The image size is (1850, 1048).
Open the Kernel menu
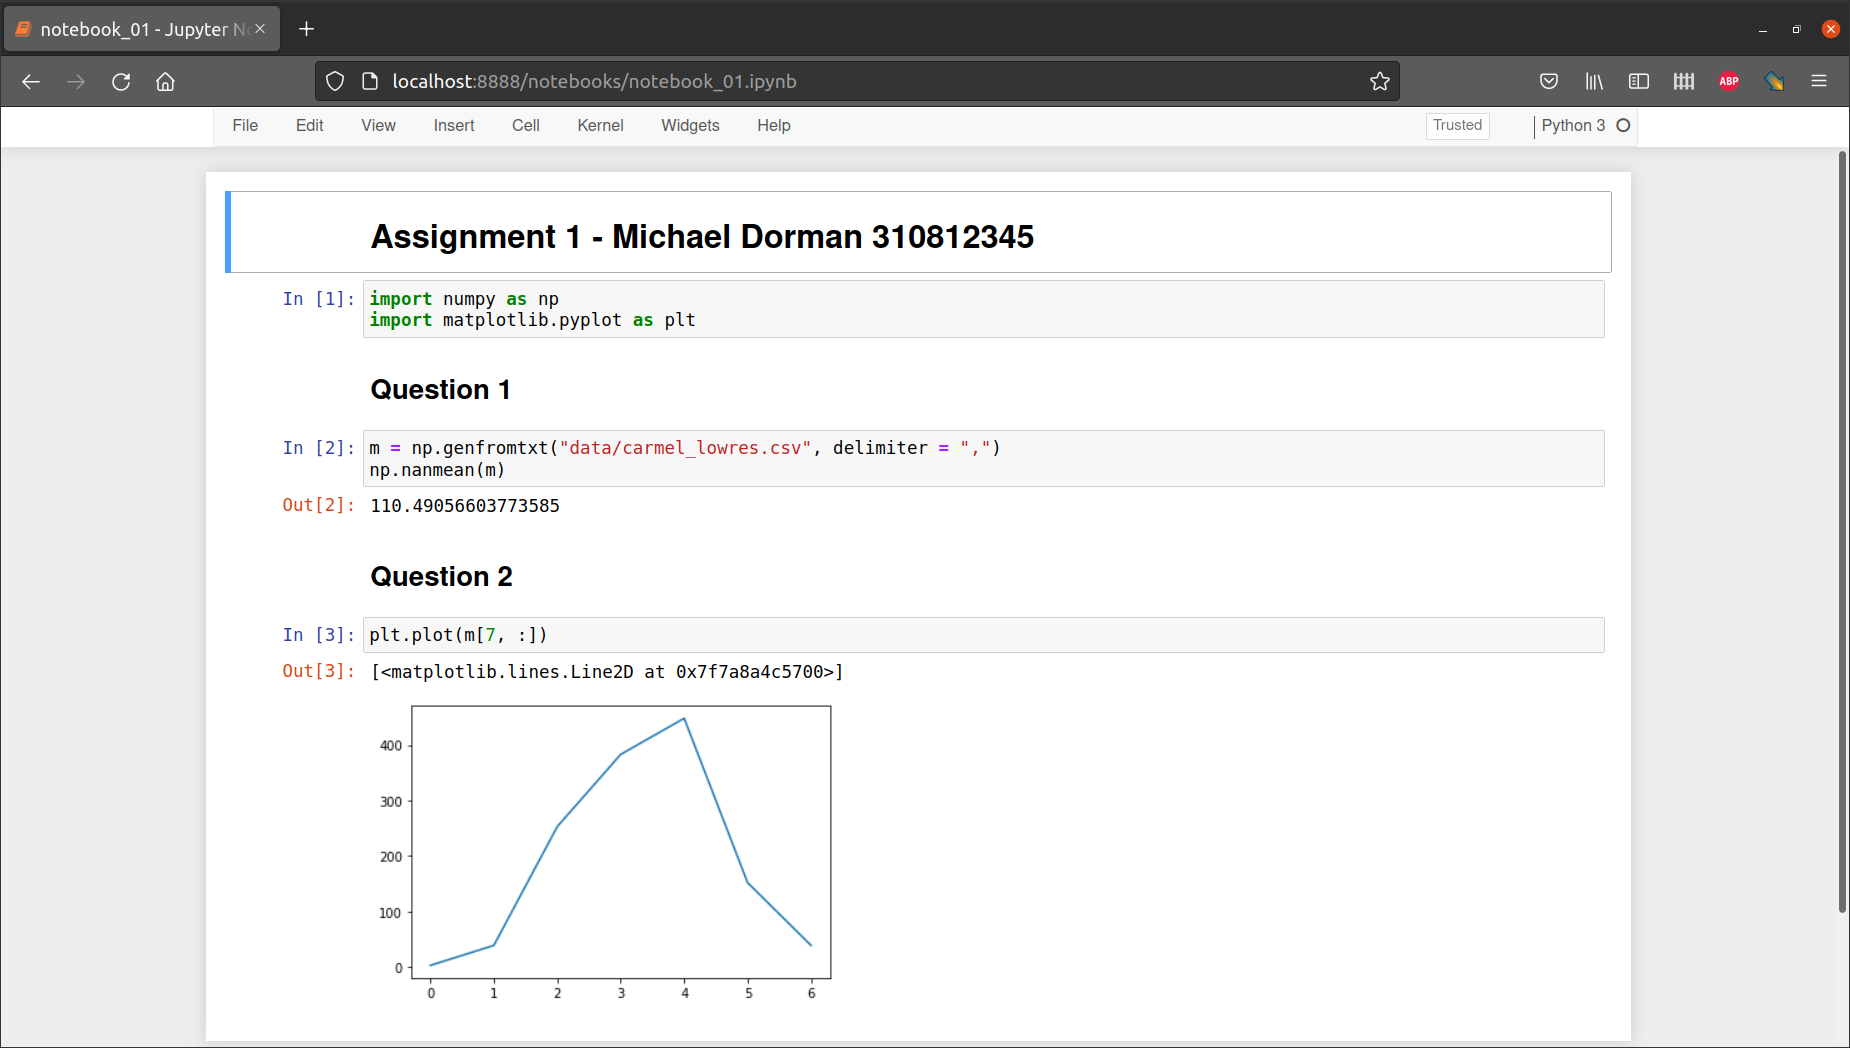point(600,126)
